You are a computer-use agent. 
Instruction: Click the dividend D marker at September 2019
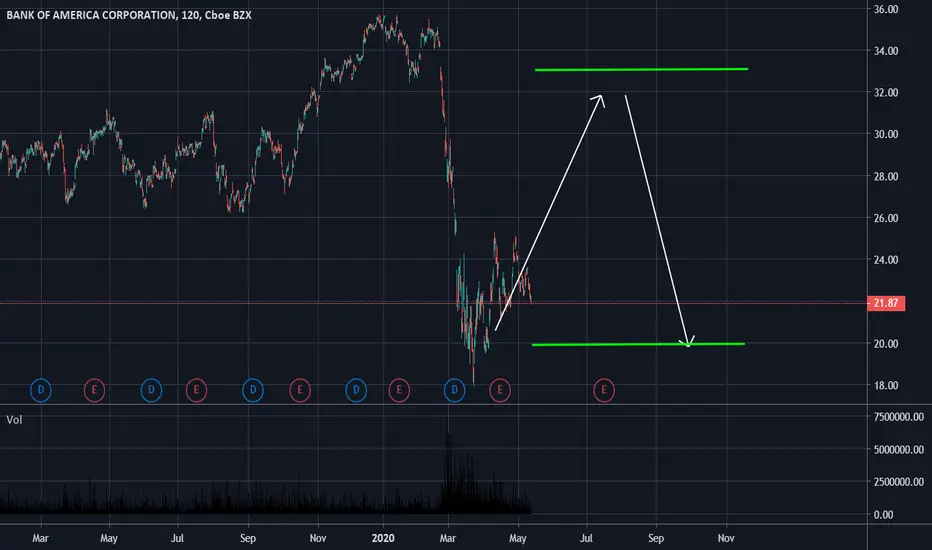tap(253, 390)
